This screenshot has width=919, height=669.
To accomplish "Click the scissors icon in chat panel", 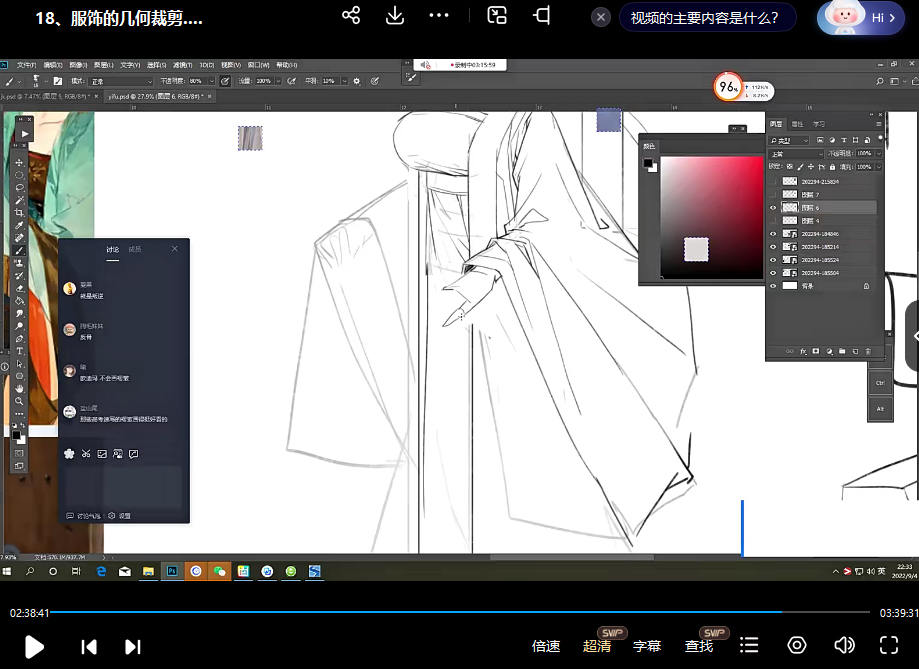I will click(x=86, y=454).
